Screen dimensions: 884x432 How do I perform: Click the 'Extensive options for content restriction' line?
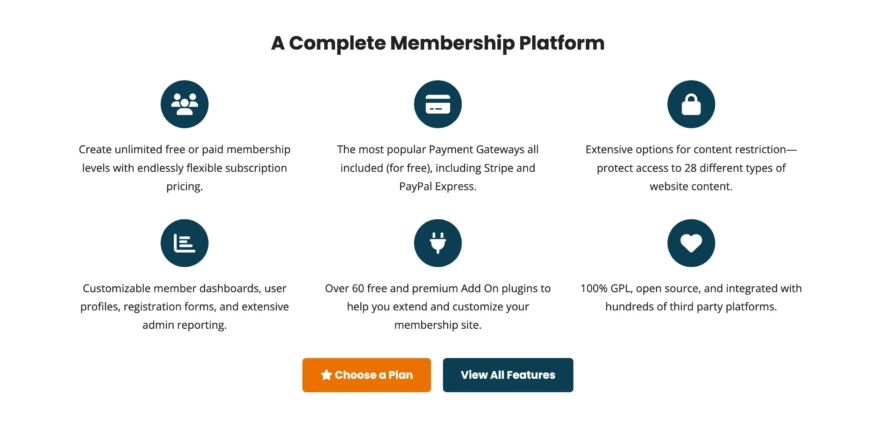[691, 149]
